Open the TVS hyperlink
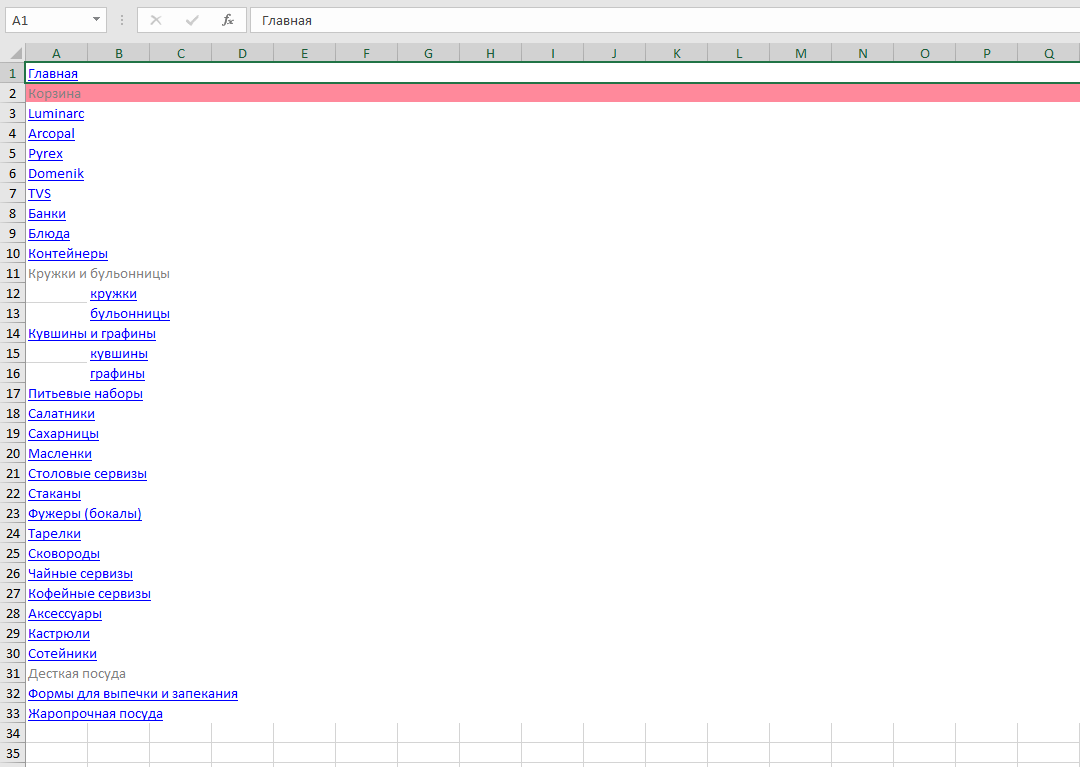Image resolution: width=1080 pixels, height=767 pixels. 39,193
